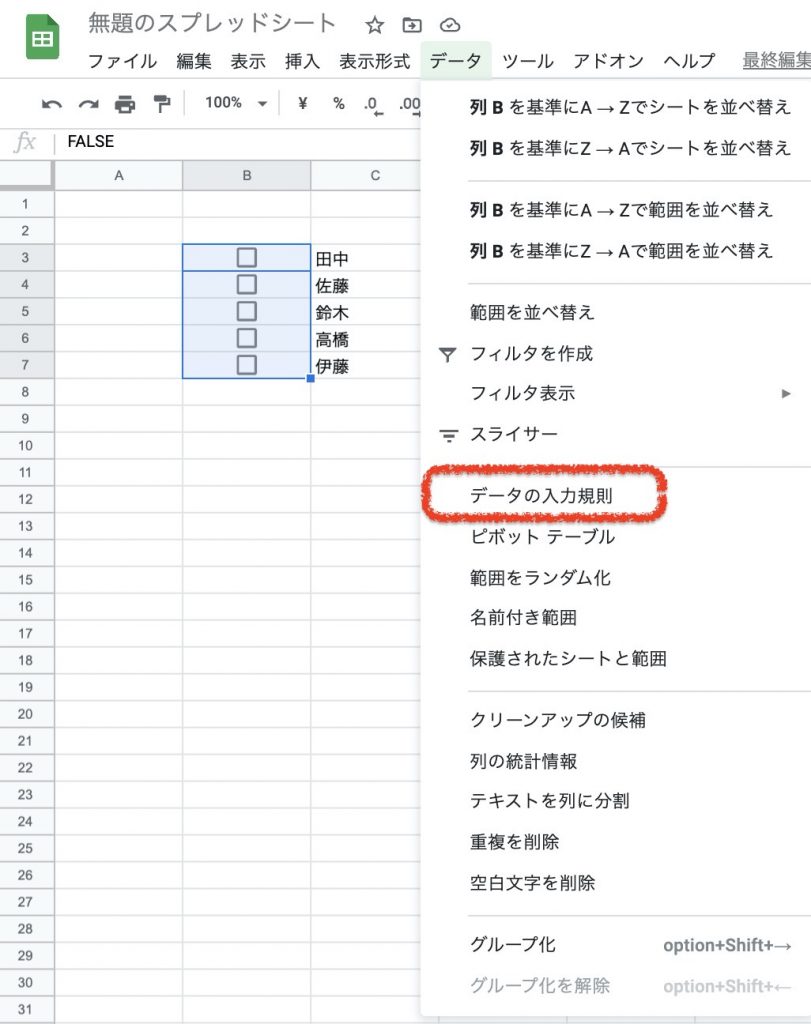Open the Google Sheets home logo

(x=42, y=38)
